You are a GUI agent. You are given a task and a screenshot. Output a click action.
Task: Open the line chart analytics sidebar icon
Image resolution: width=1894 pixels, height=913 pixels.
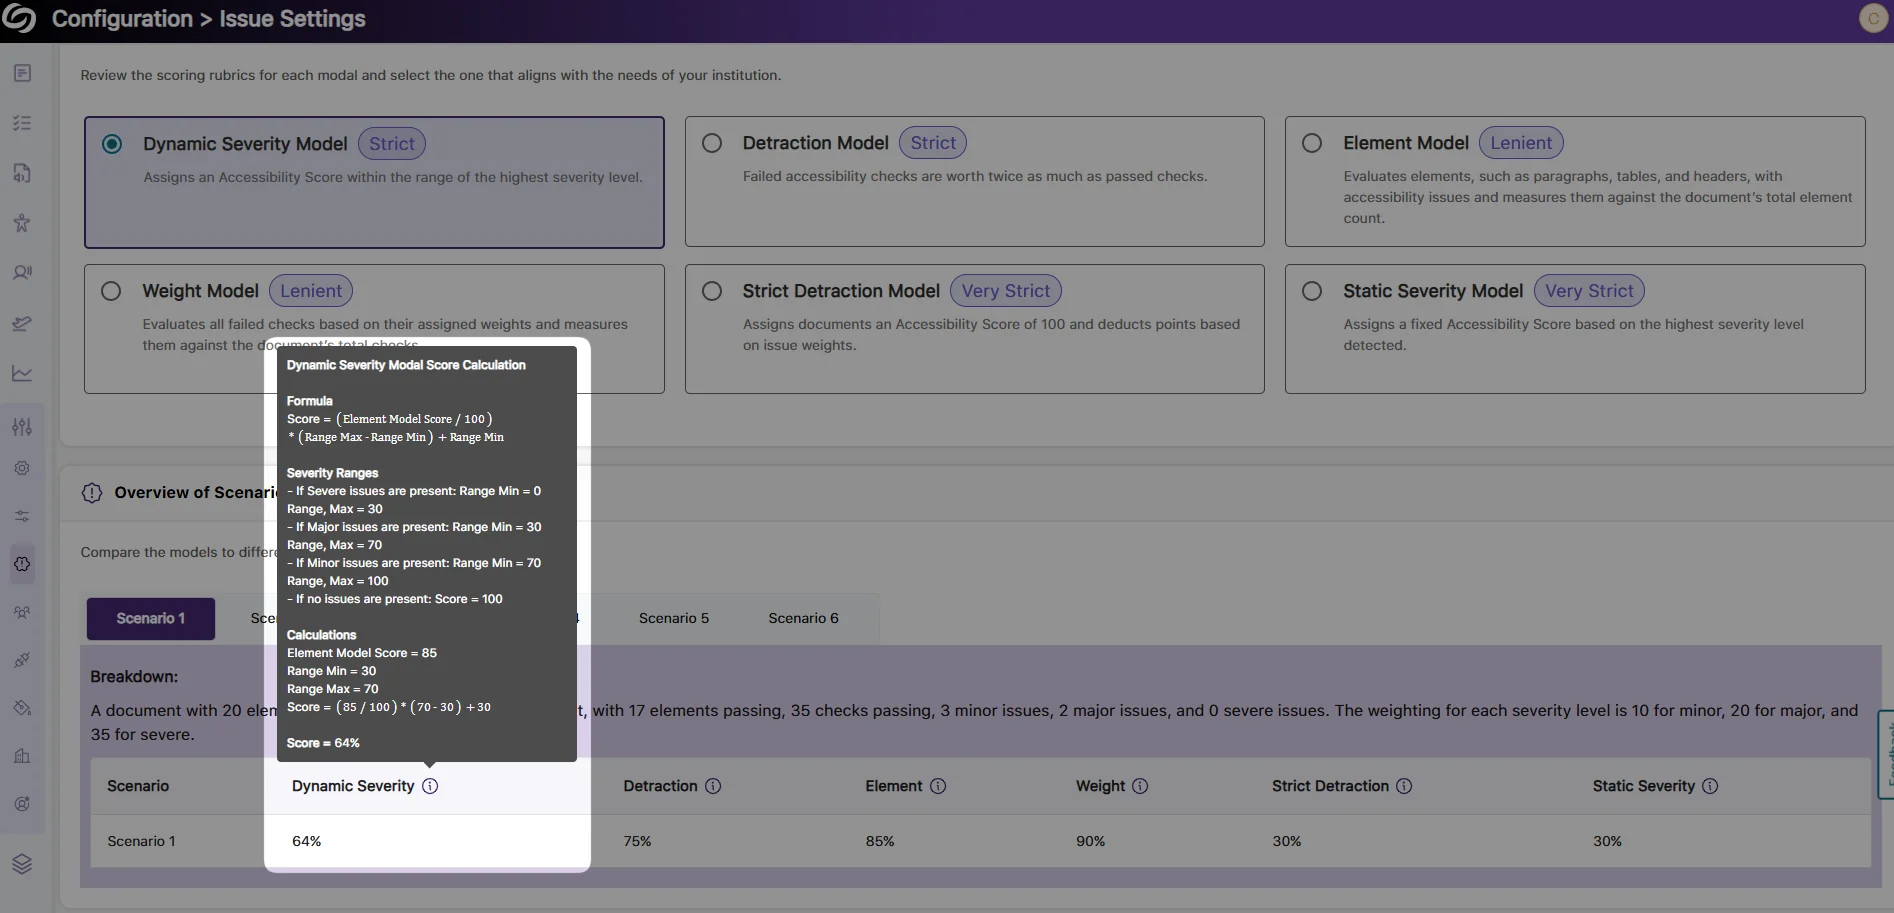[x=22, y=373]
